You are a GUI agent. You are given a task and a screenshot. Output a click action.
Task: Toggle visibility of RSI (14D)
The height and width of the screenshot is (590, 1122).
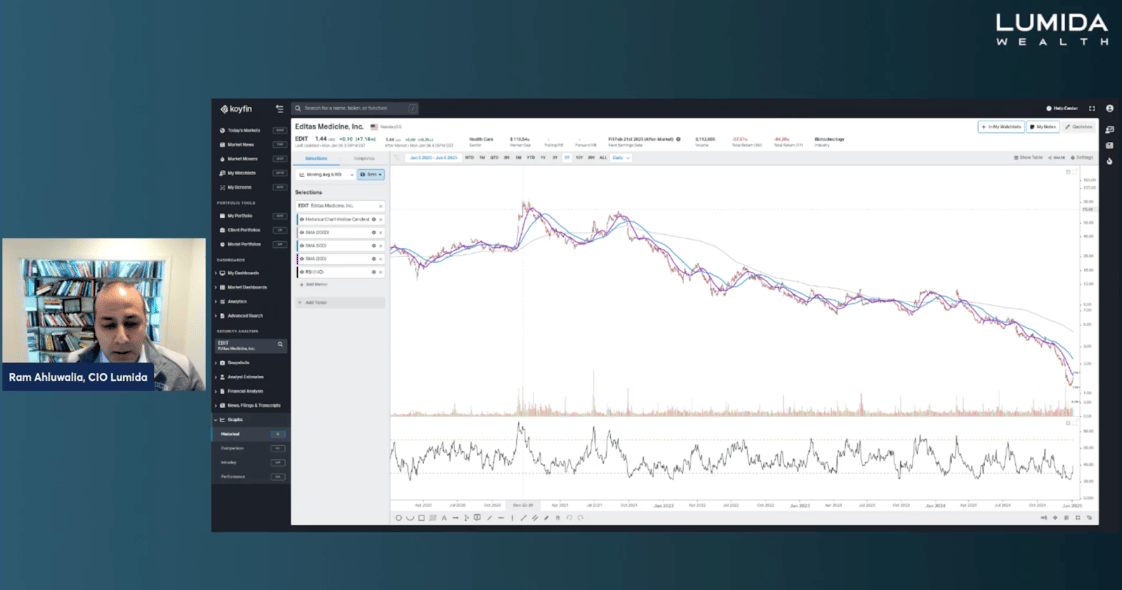302,272
